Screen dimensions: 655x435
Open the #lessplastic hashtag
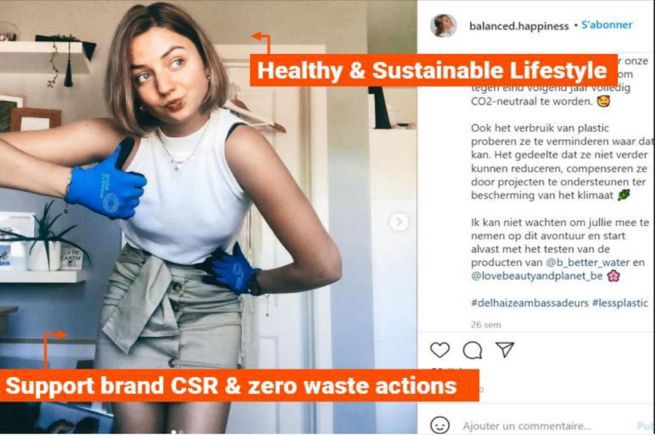603,301
